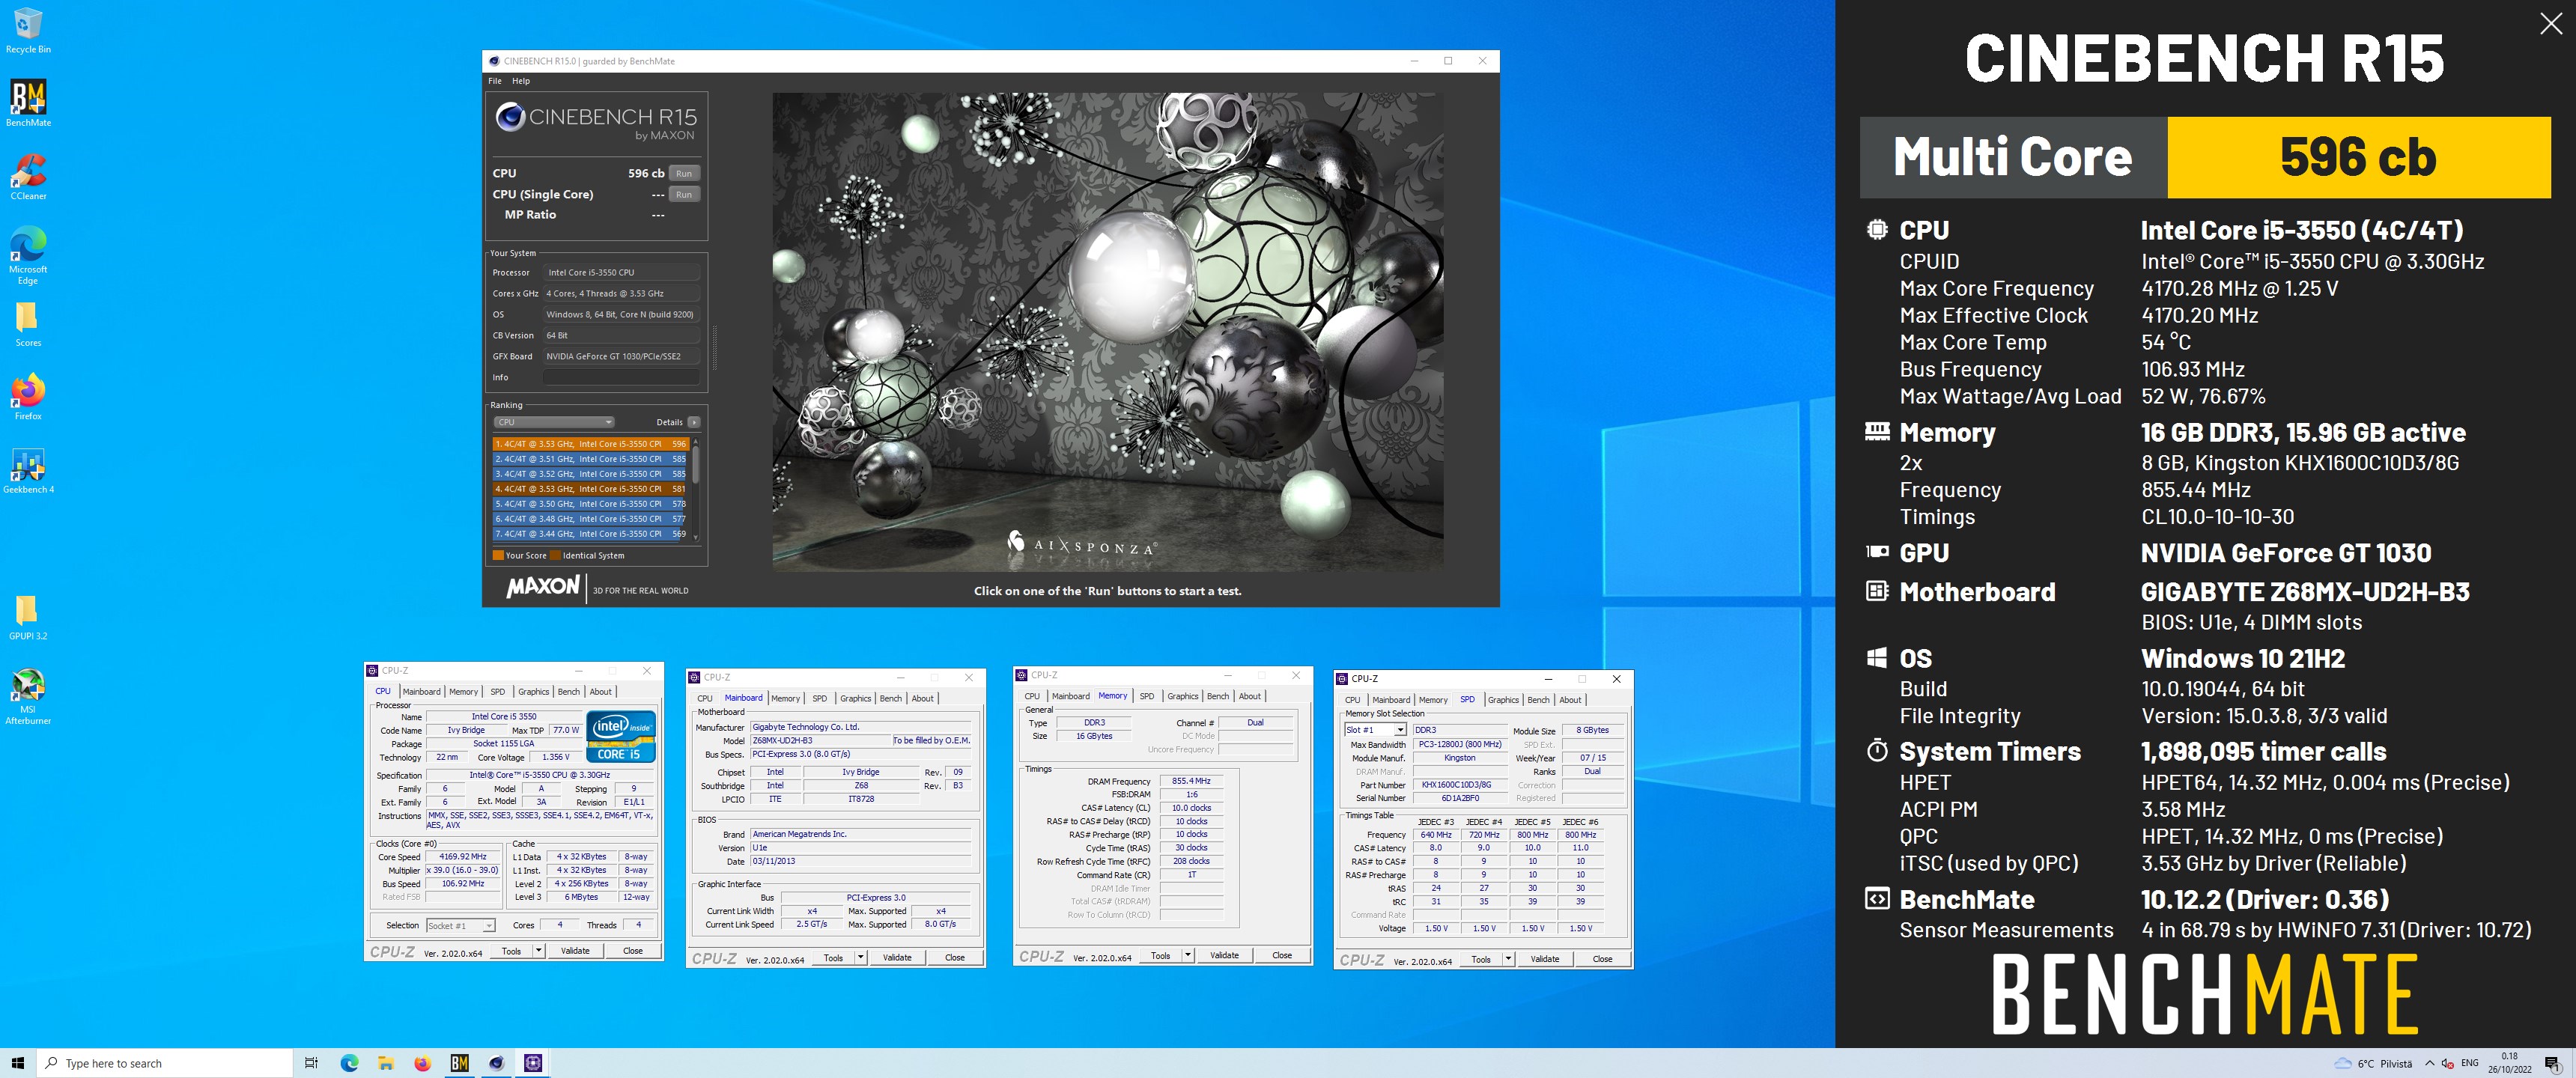
Task: Open the CPU ranking type dropdown
Action: [554, 422]
